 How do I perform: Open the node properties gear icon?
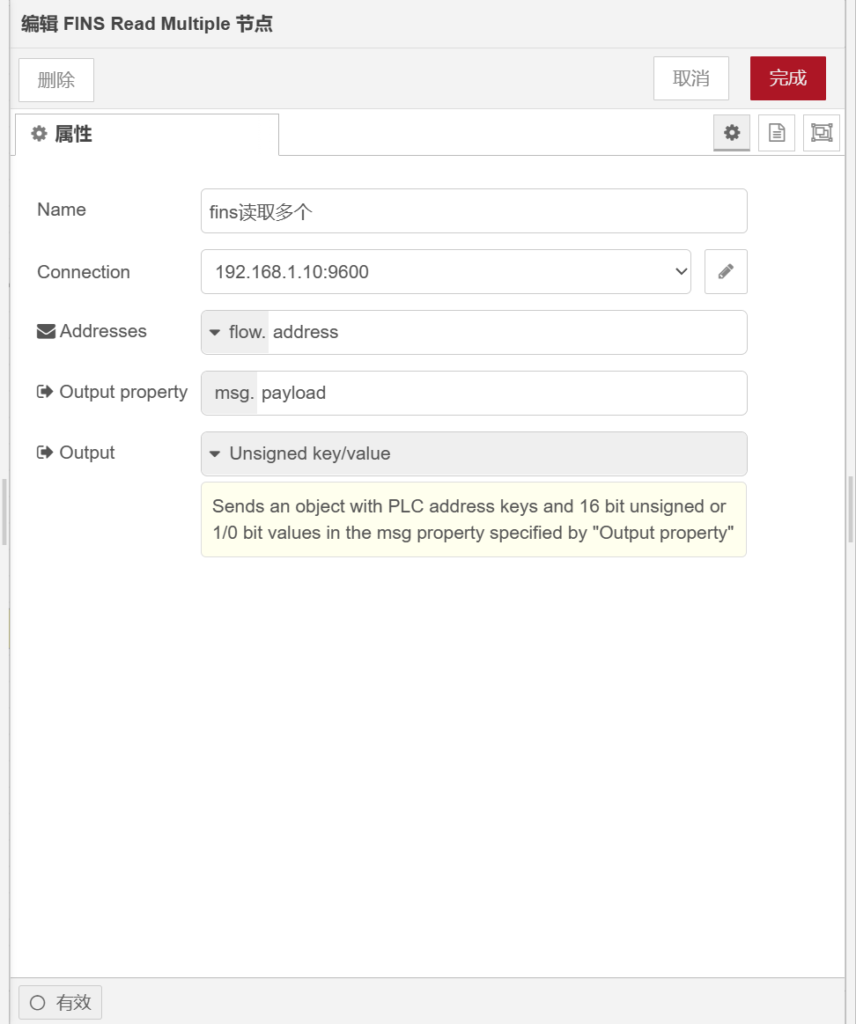coord(732,133)
